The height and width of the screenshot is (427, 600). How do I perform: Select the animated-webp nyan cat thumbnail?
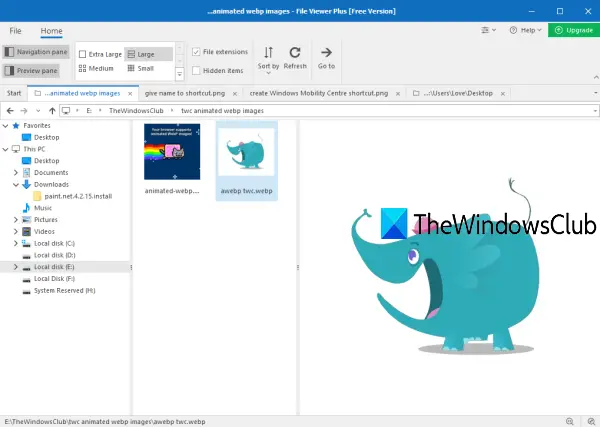(172, 152)
